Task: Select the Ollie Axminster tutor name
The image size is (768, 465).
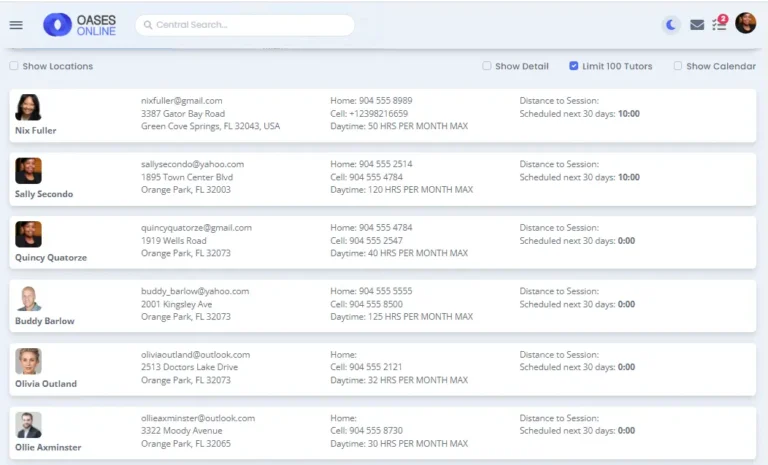Action: point(48,447)
